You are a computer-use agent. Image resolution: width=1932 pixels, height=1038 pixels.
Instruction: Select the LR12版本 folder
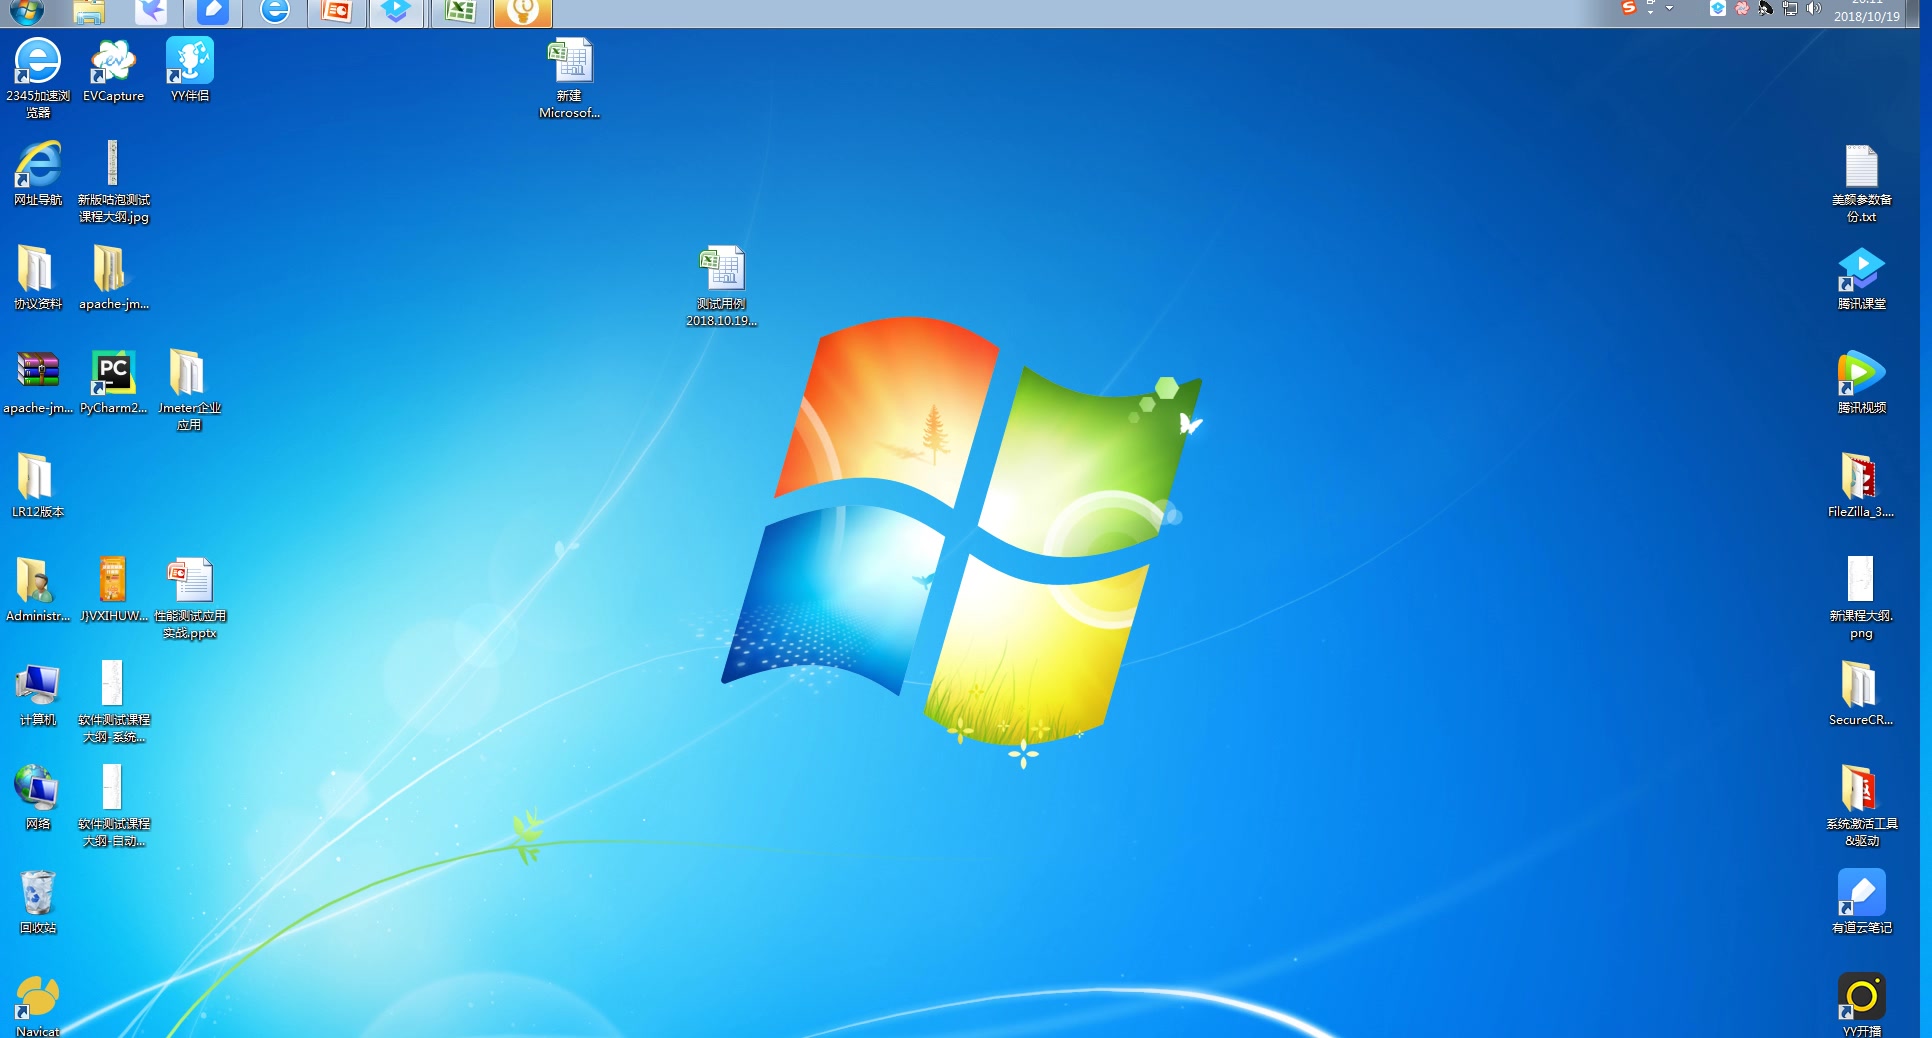(38, 486)
